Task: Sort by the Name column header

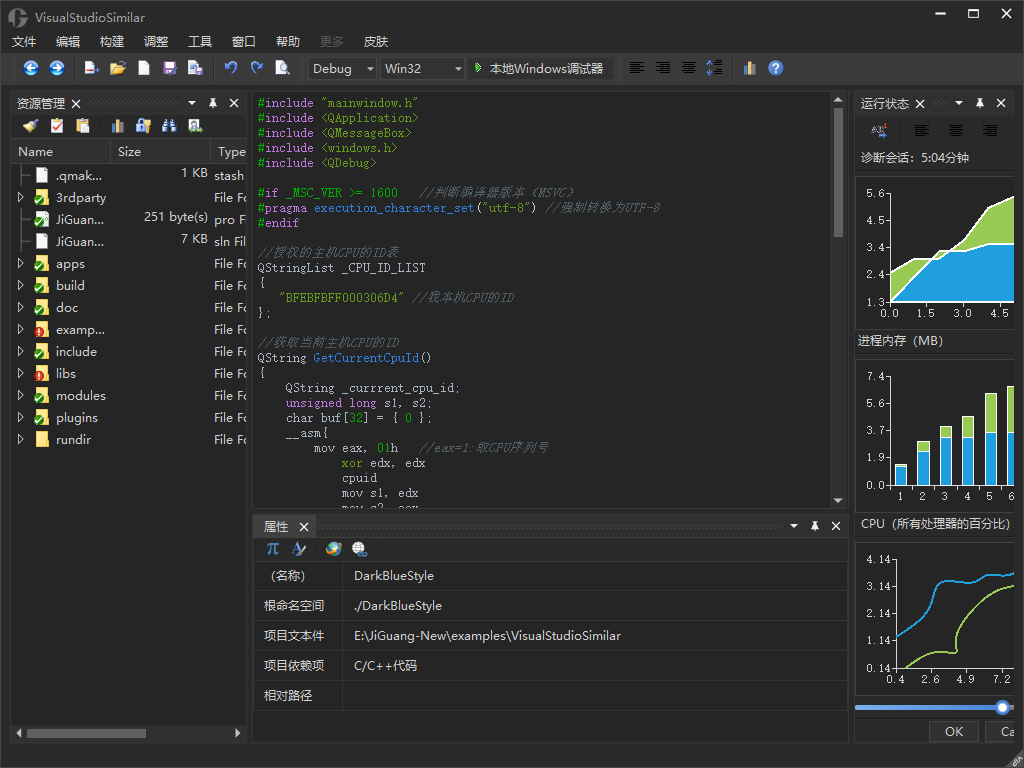Action: pos(61,152)
